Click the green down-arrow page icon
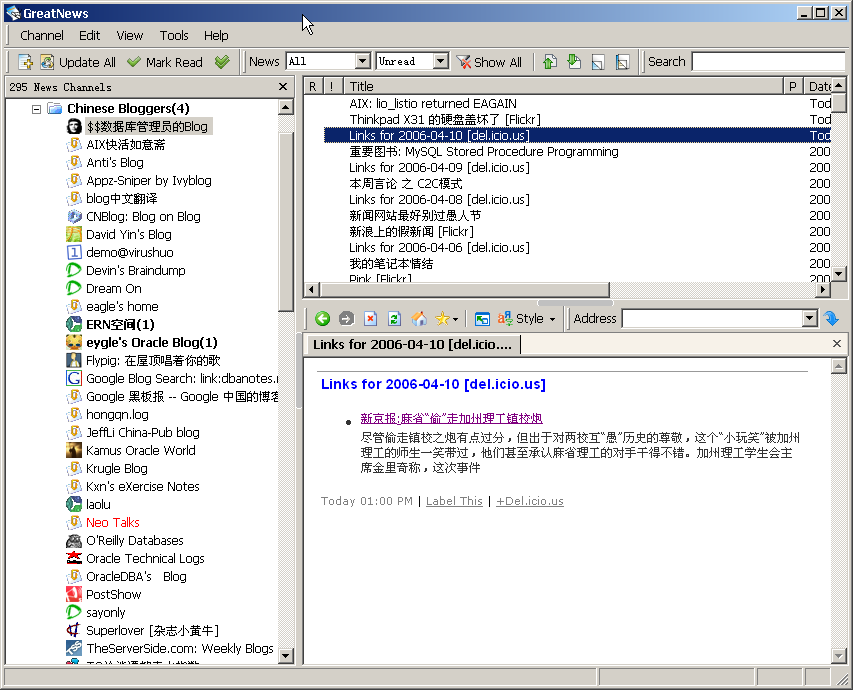Viewport: 853px width, 690px height. click(x=574, y=62)
